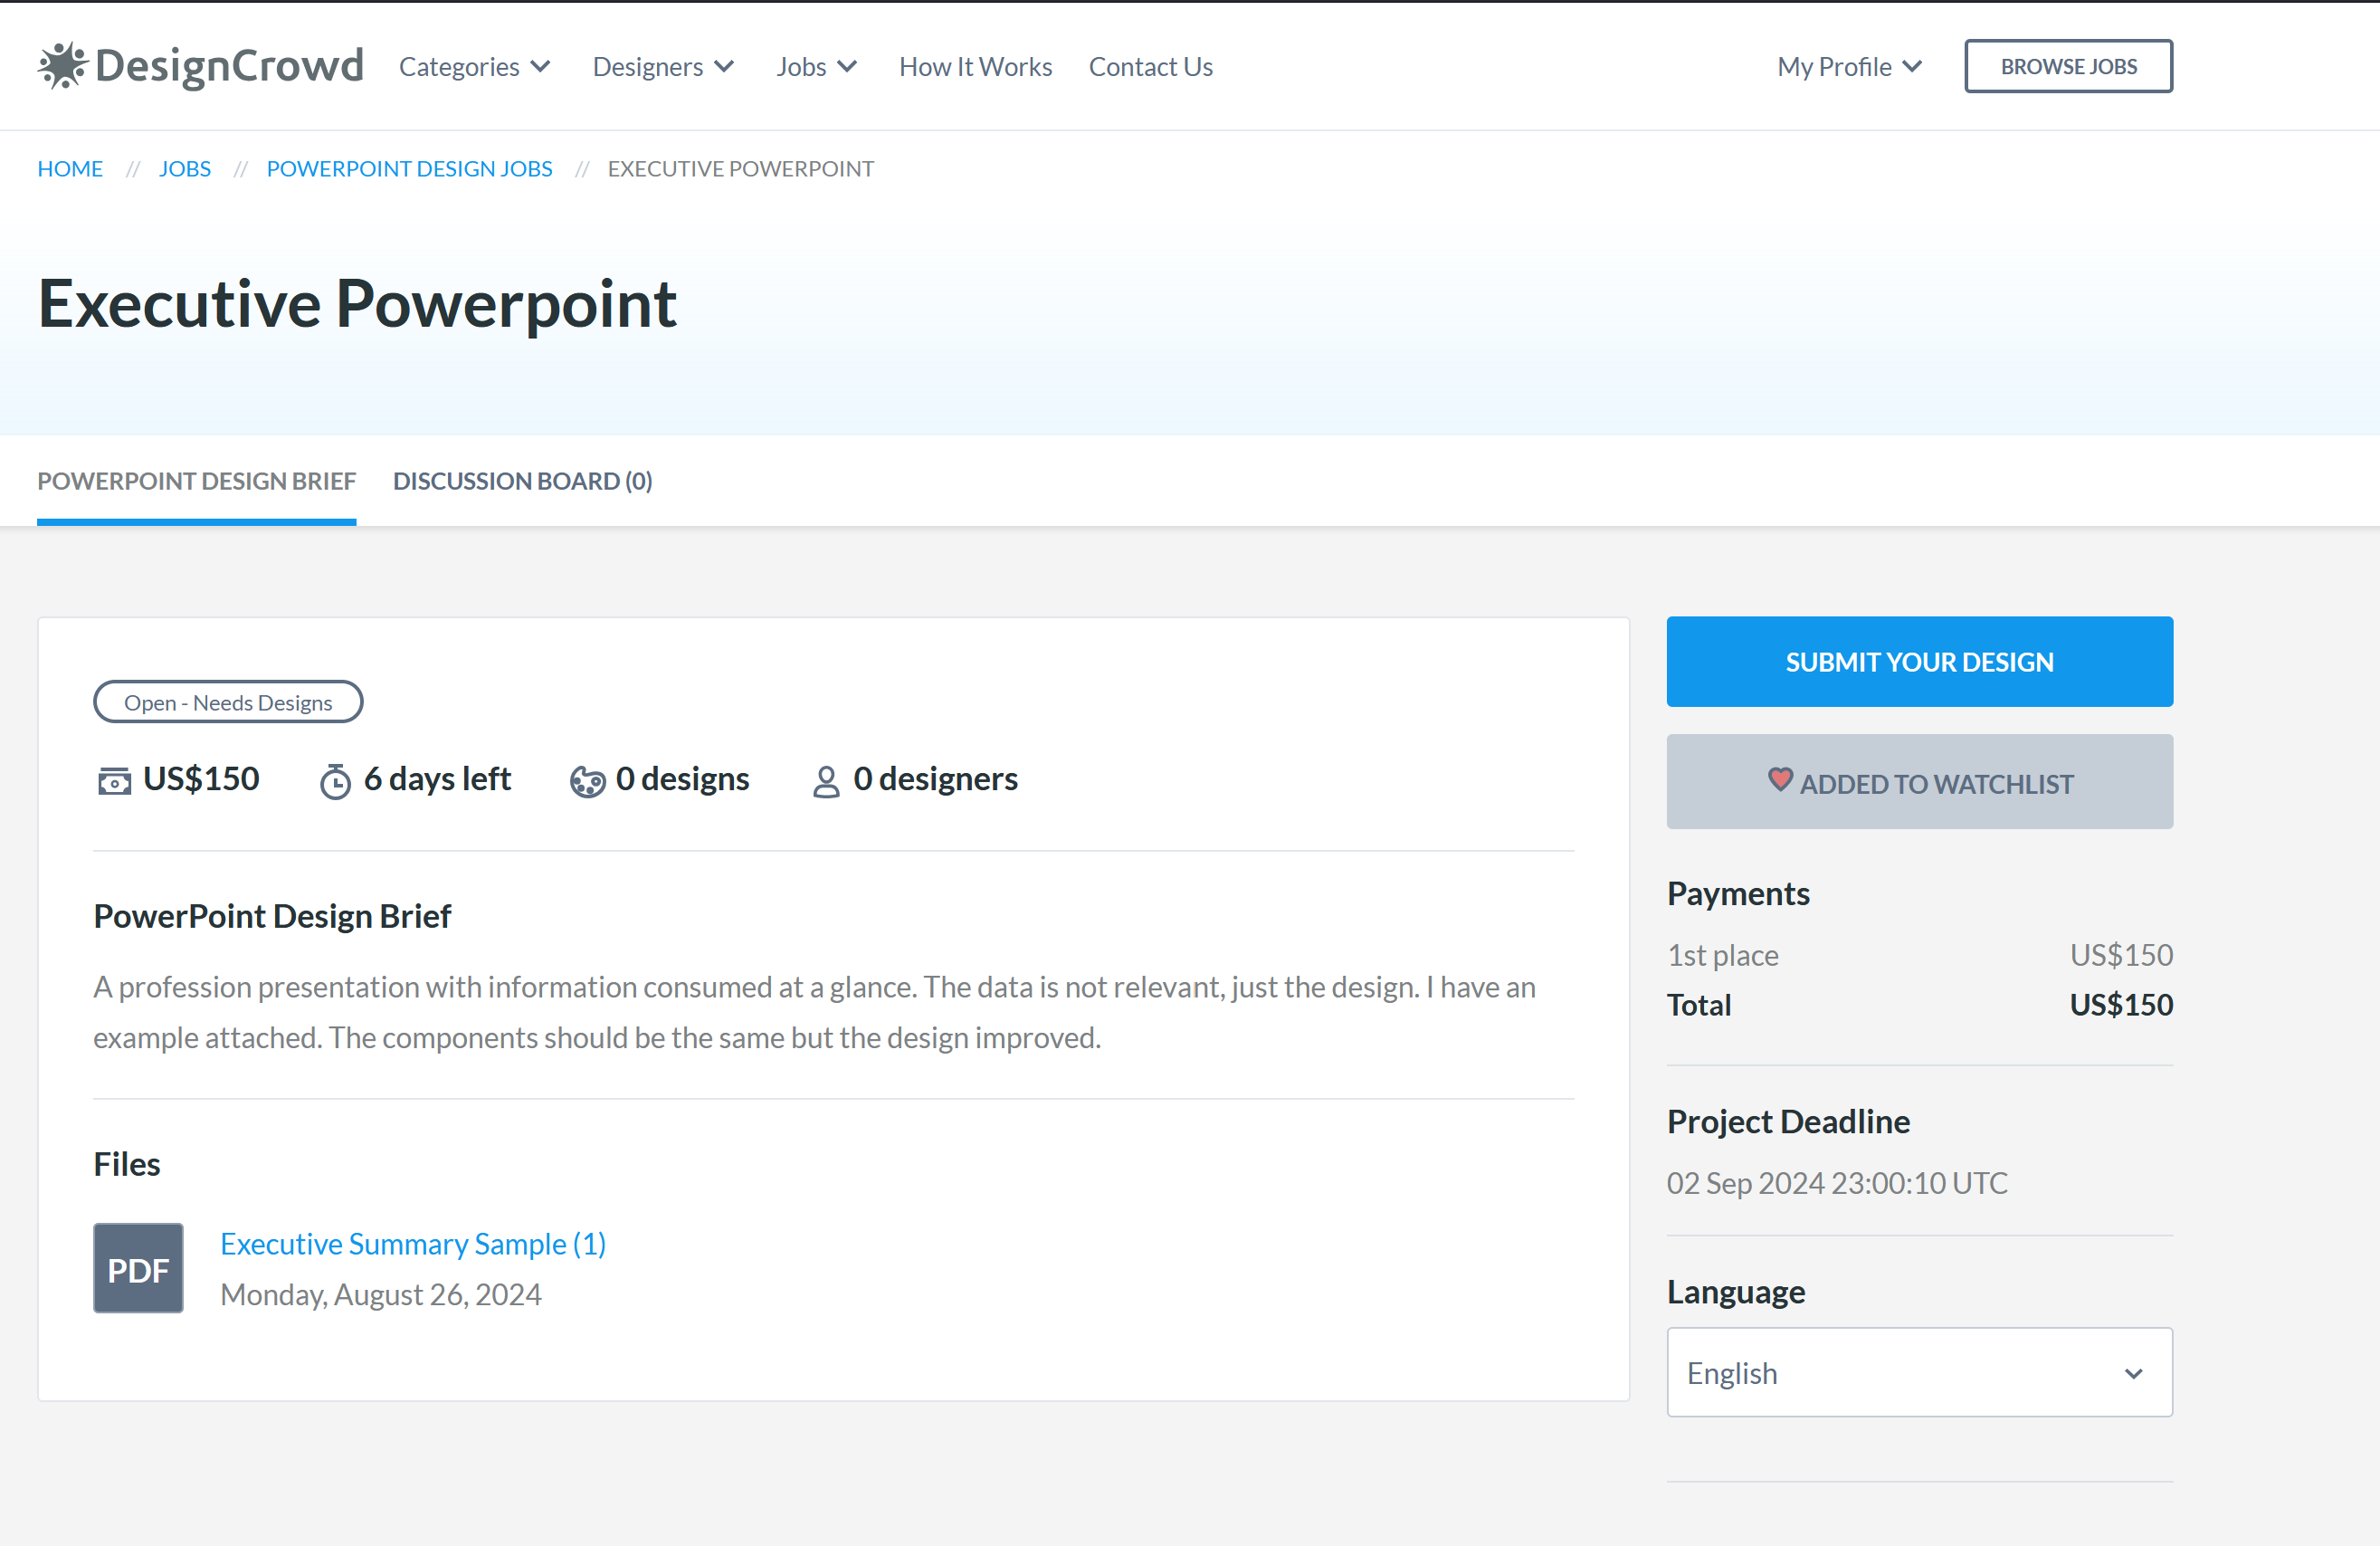Screen dimensions: 2380x1546
Task: Click the 6 days left text
Action: [x=437, y=778]
